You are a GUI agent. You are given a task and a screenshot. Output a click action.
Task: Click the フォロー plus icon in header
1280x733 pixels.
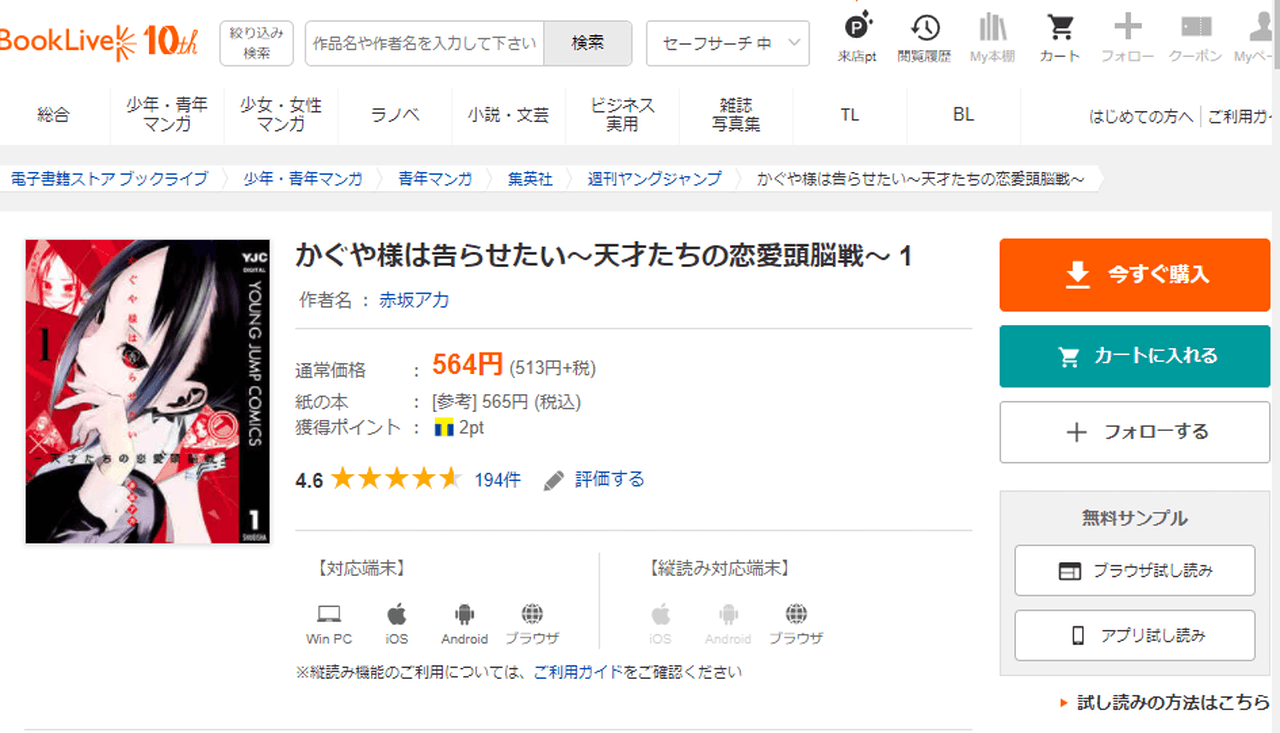[1127, 27]
